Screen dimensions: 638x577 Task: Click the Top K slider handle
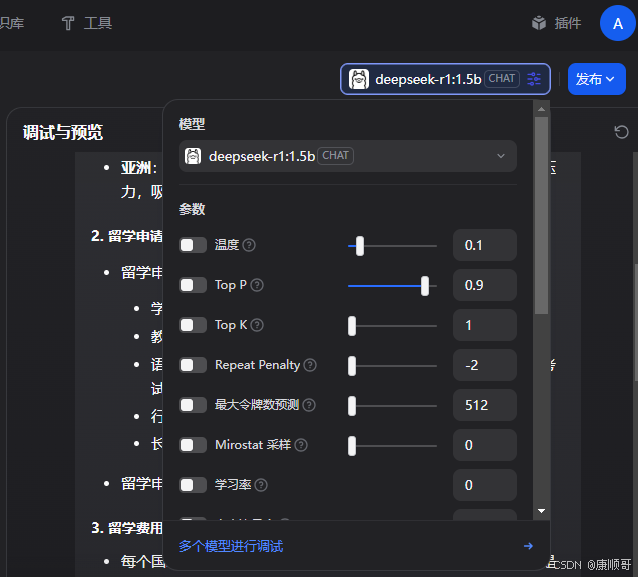click(x=352, y=326)
